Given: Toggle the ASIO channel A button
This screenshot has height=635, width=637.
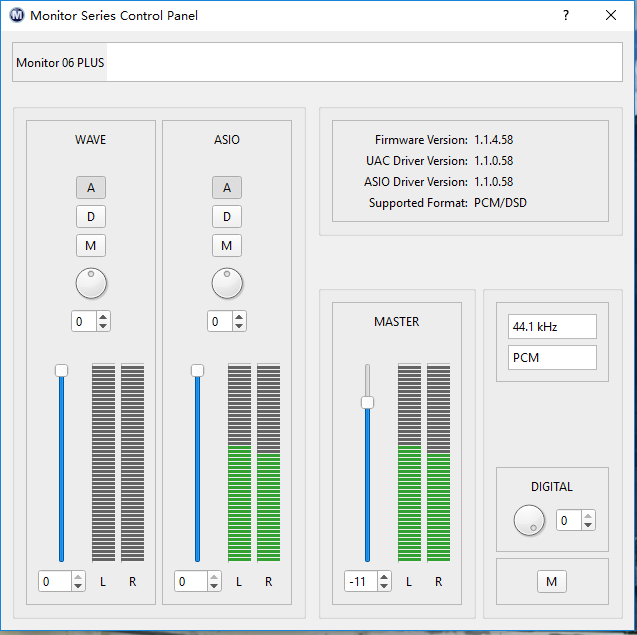Looking at the screenshot, I should (227, 187).
